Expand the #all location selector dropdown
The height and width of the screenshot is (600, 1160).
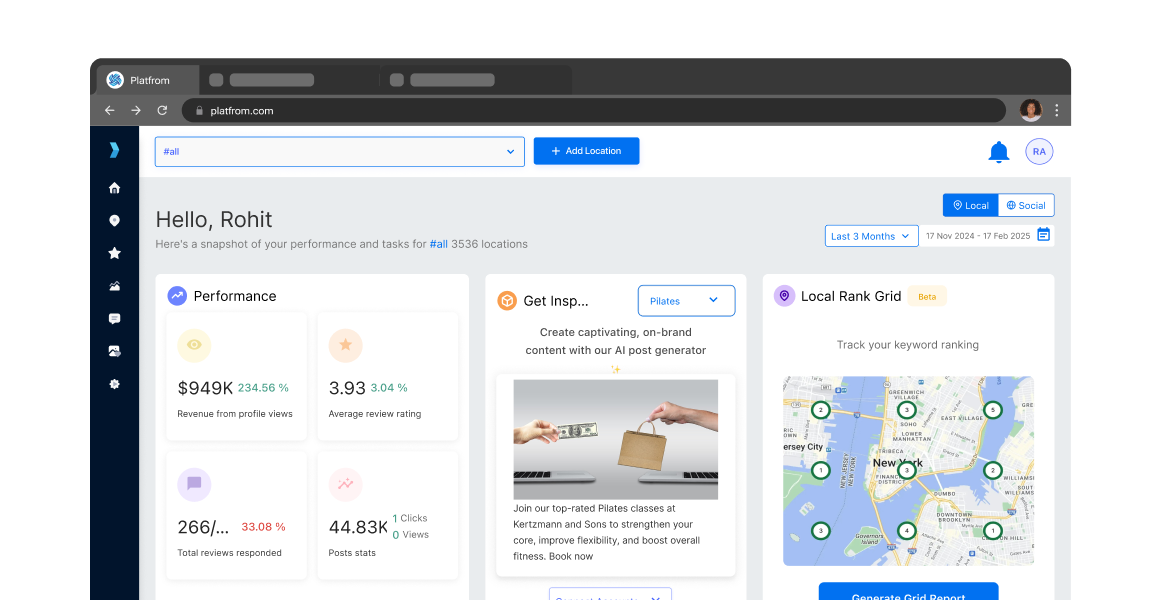tap(340, 152)
